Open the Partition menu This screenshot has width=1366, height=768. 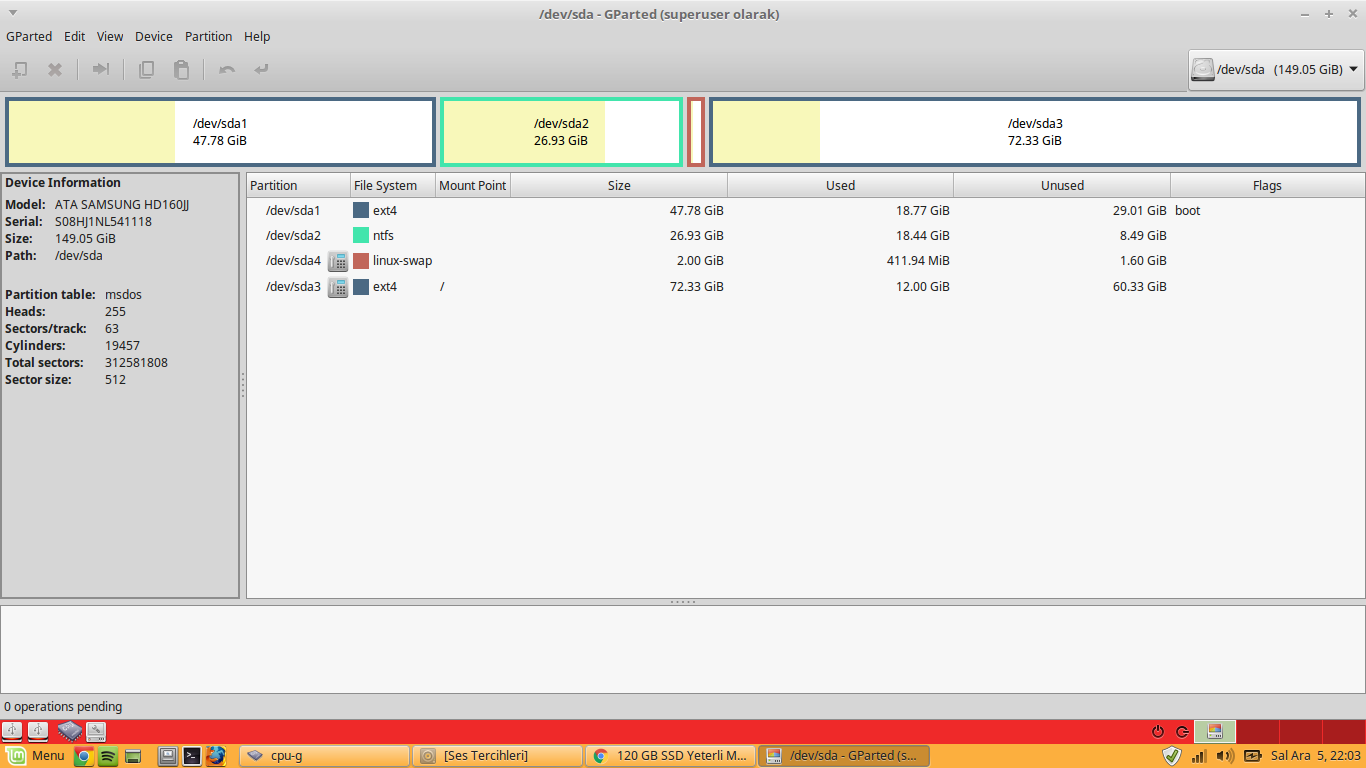tap(209, 36)
